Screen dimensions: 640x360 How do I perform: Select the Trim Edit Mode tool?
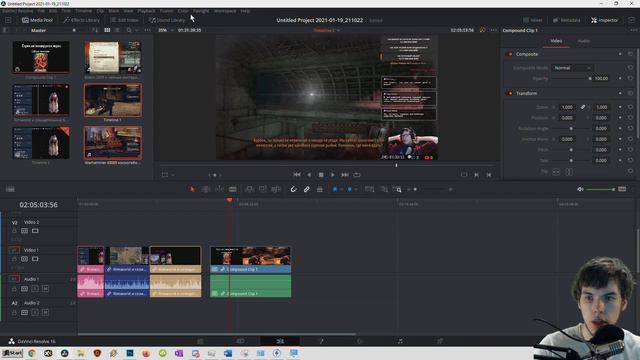pyautogui.click(x=206, y=189)
